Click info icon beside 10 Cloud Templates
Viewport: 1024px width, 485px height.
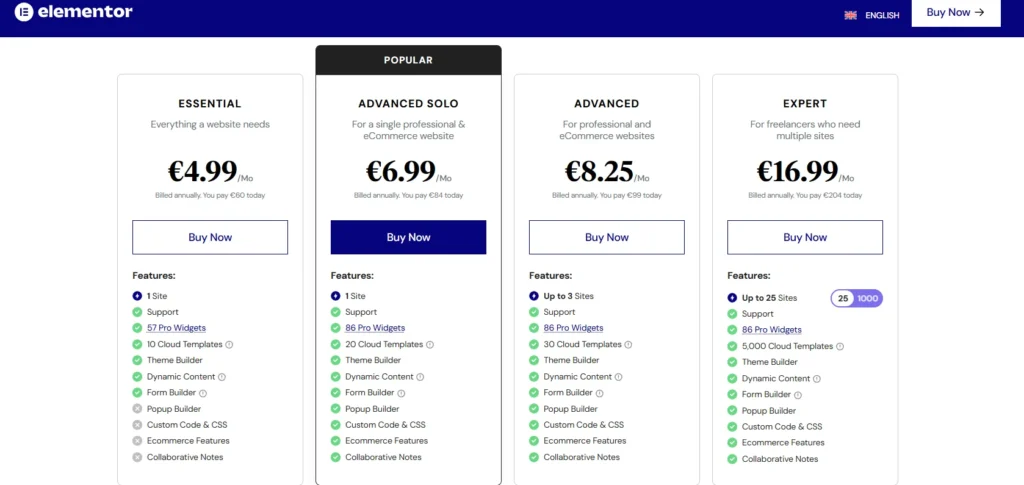229,345
